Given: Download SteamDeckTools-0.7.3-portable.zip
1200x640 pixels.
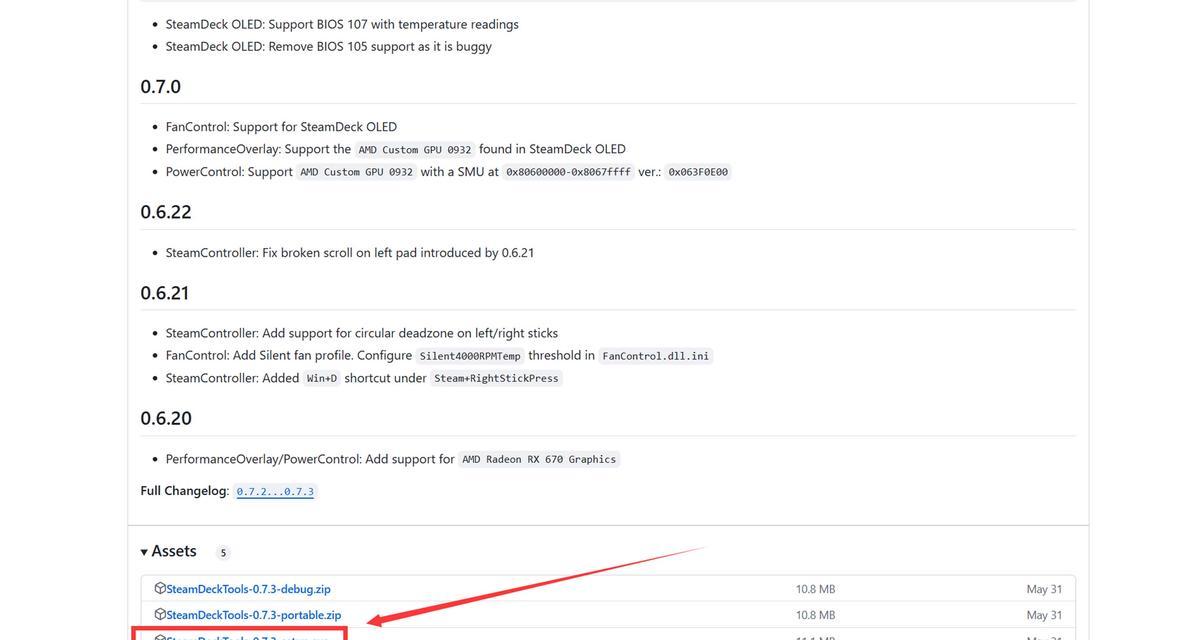Looking at the screenshot, I should pos(254,615).
